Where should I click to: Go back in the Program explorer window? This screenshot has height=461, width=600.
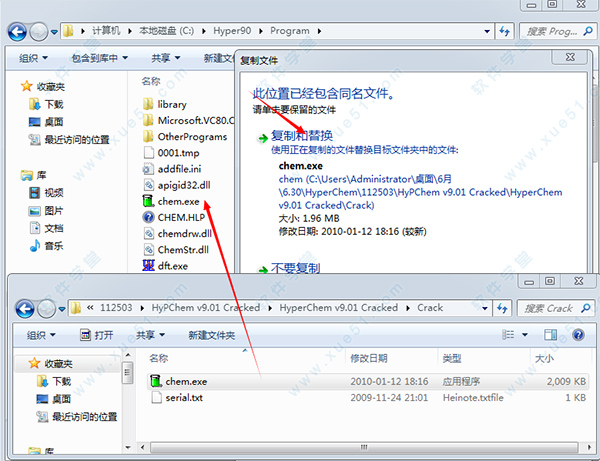17,31
